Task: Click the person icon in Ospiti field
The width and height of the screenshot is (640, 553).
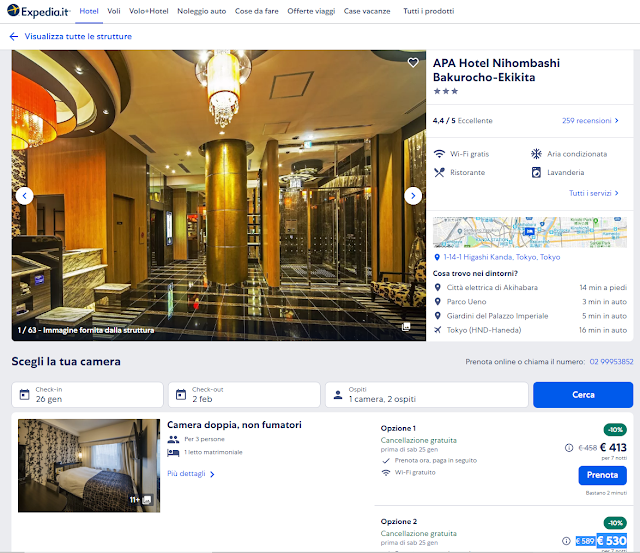Action: [x=338, y=395]
